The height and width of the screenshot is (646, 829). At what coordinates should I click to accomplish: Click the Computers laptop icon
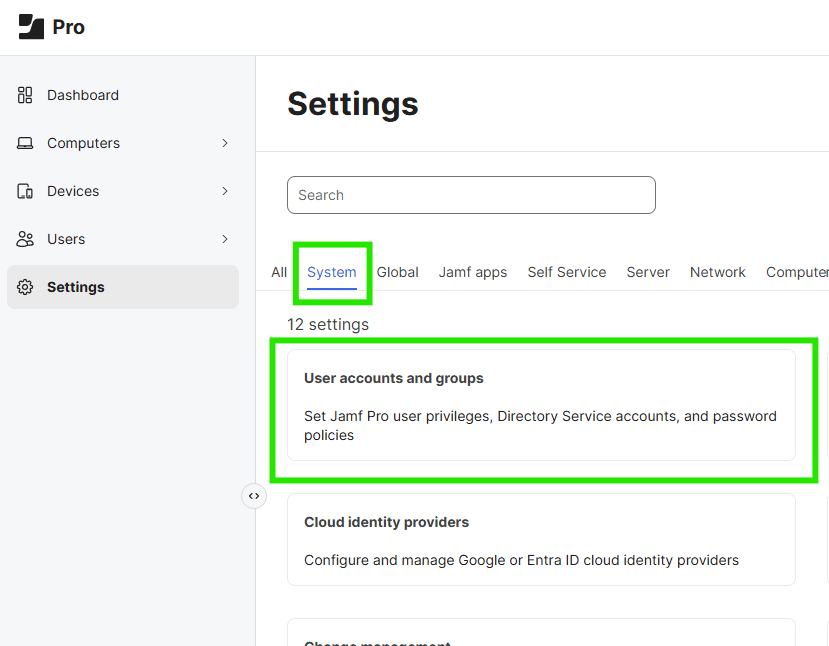point(25,143)
